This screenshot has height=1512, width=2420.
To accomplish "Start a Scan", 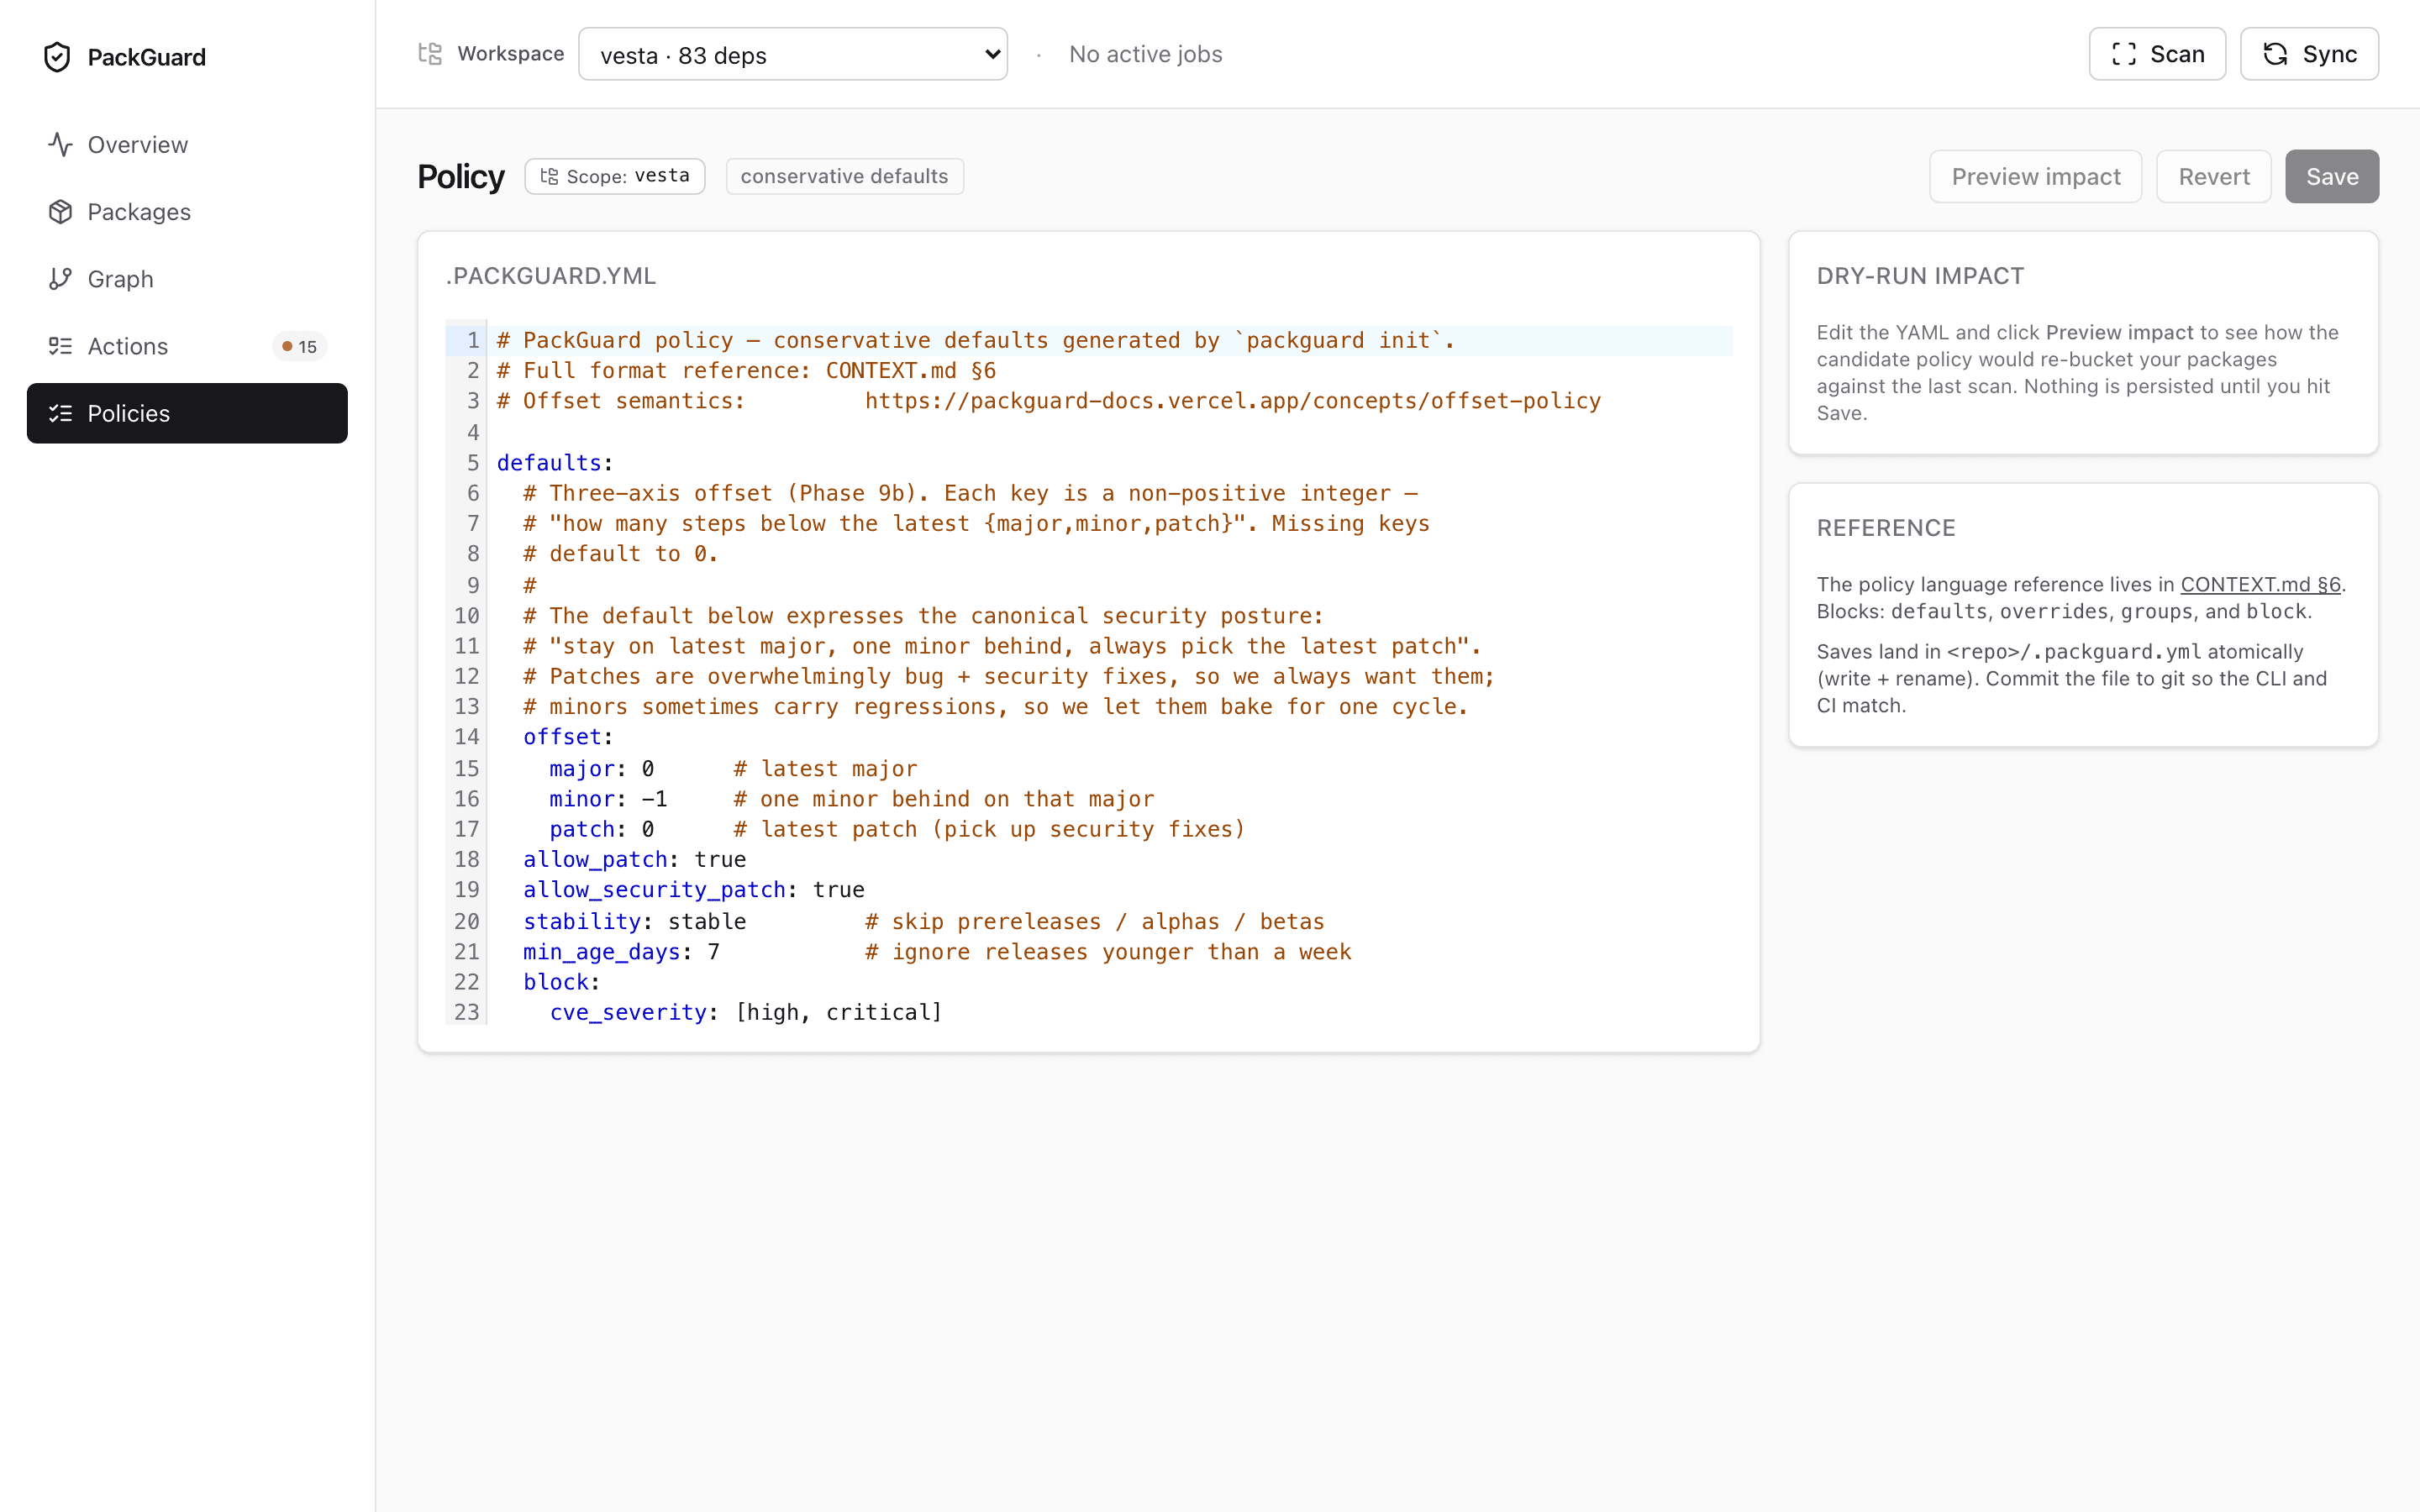I will pyautogui.click(x=2157, y=54).
